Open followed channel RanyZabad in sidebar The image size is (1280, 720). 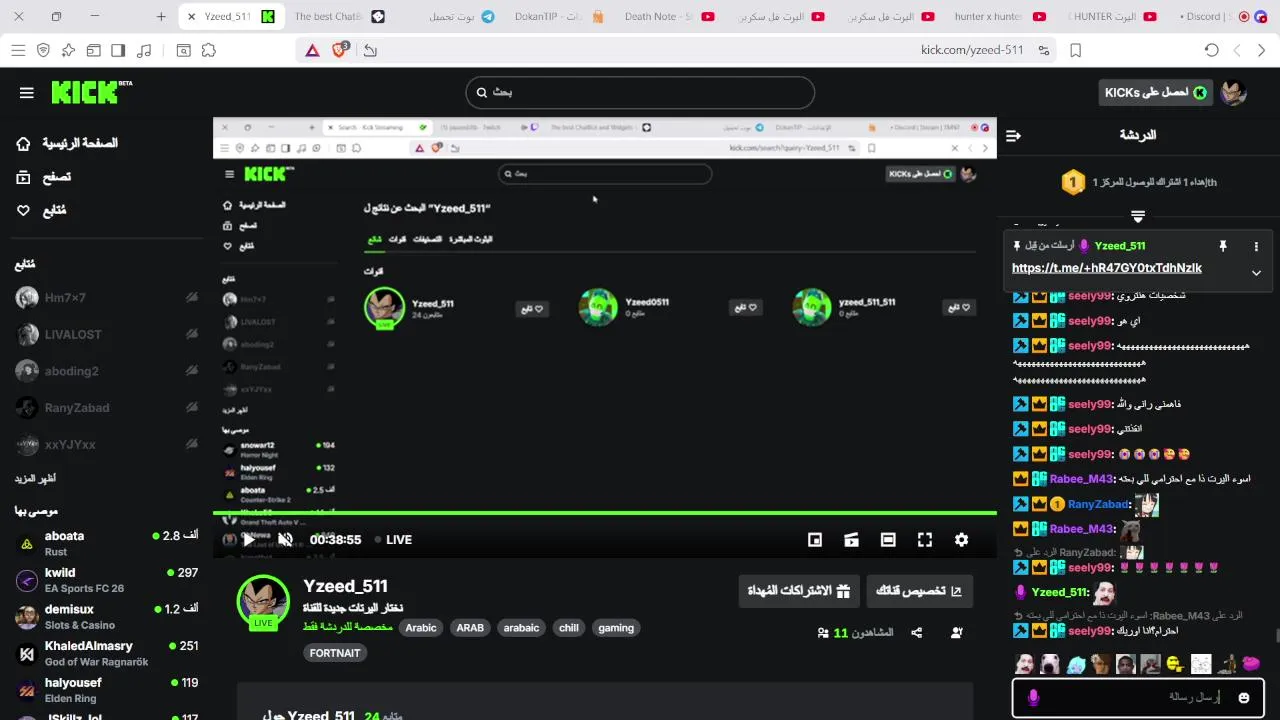(x=106, y=408)
